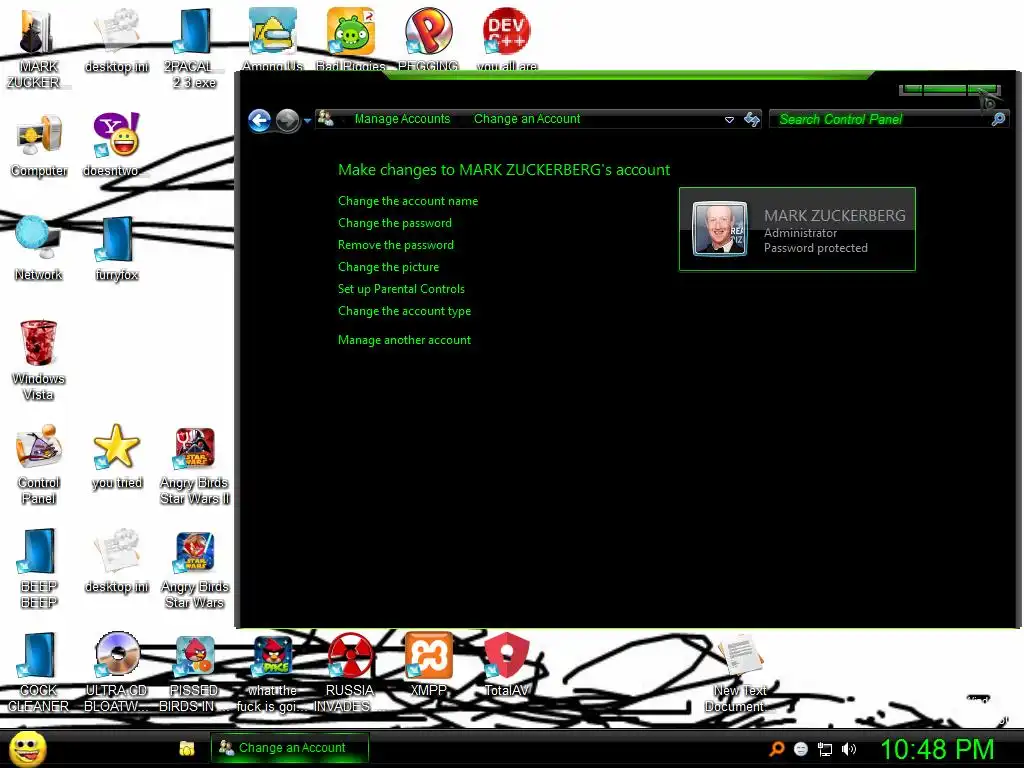Open the smiley face Start button
Viewport: 1024px width, 768px height.
28,748
